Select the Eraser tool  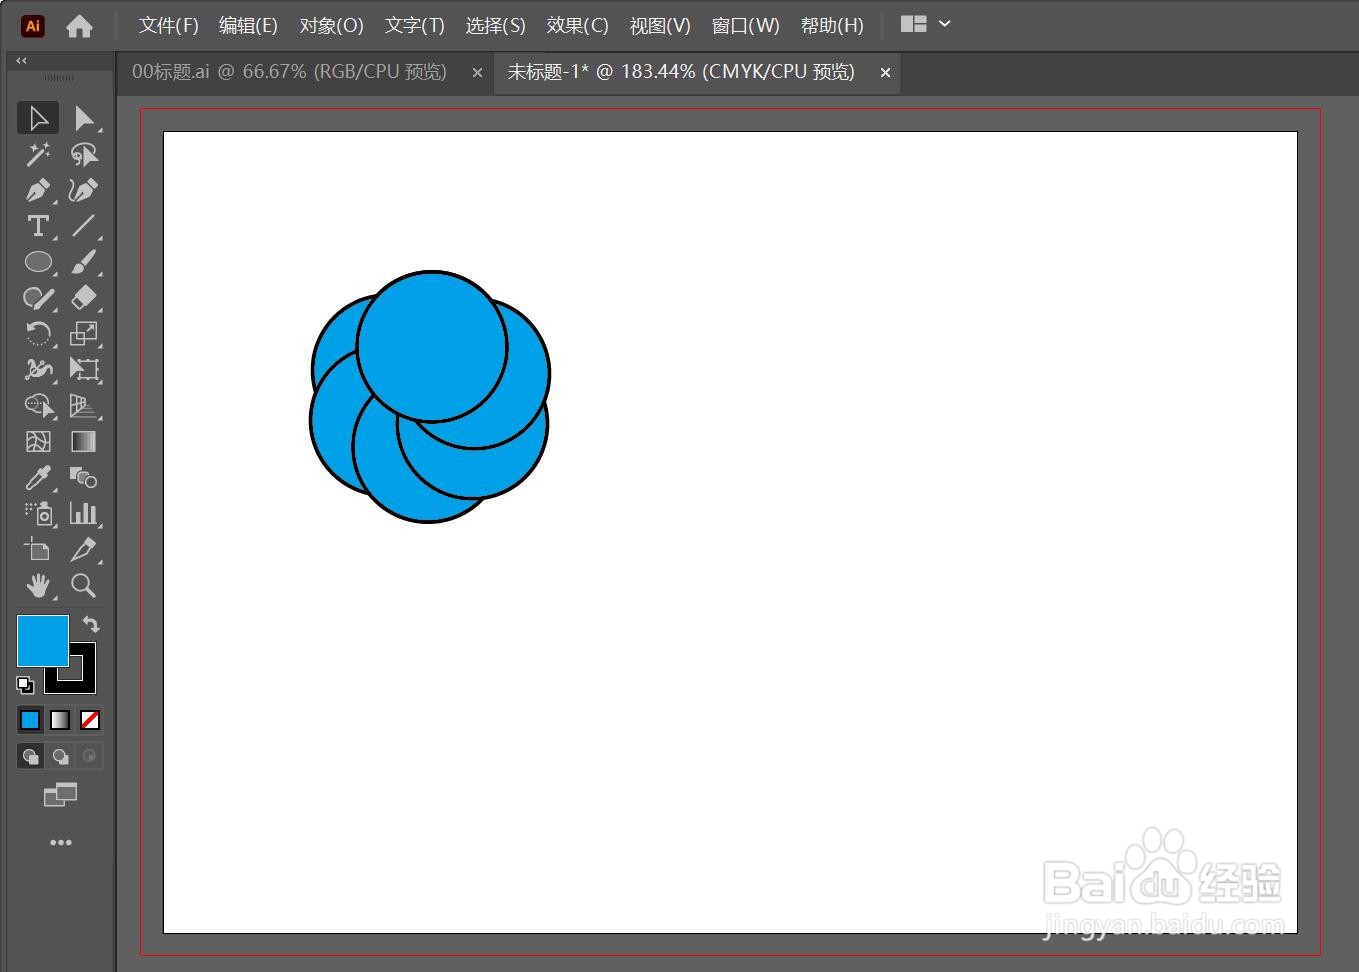(x=84, y=298)
